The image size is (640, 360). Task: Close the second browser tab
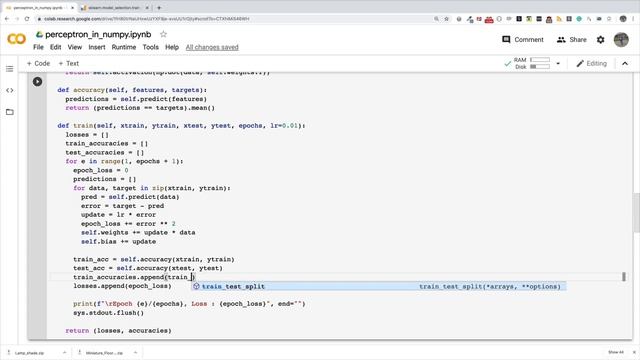(x=147, y=8)
